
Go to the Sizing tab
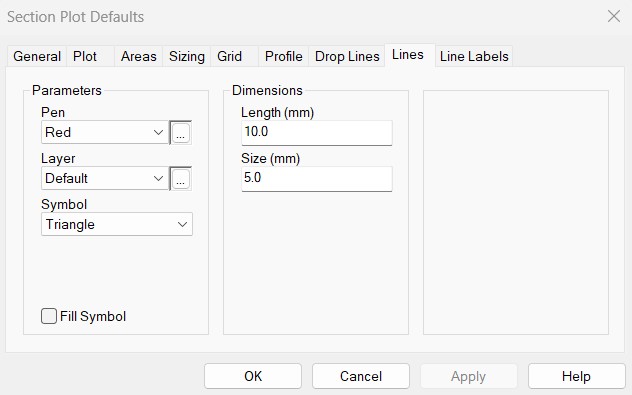point(187,56)
